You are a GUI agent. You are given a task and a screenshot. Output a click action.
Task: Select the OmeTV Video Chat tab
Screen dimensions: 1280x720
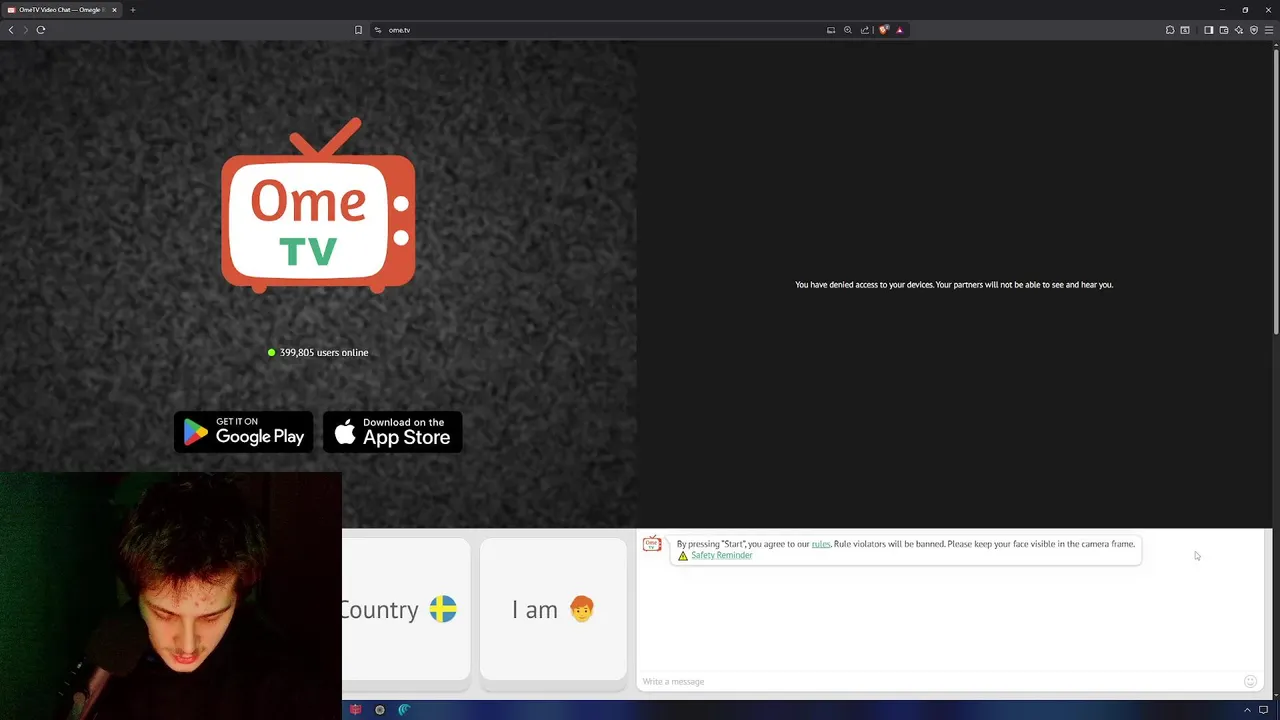point(62,10)
